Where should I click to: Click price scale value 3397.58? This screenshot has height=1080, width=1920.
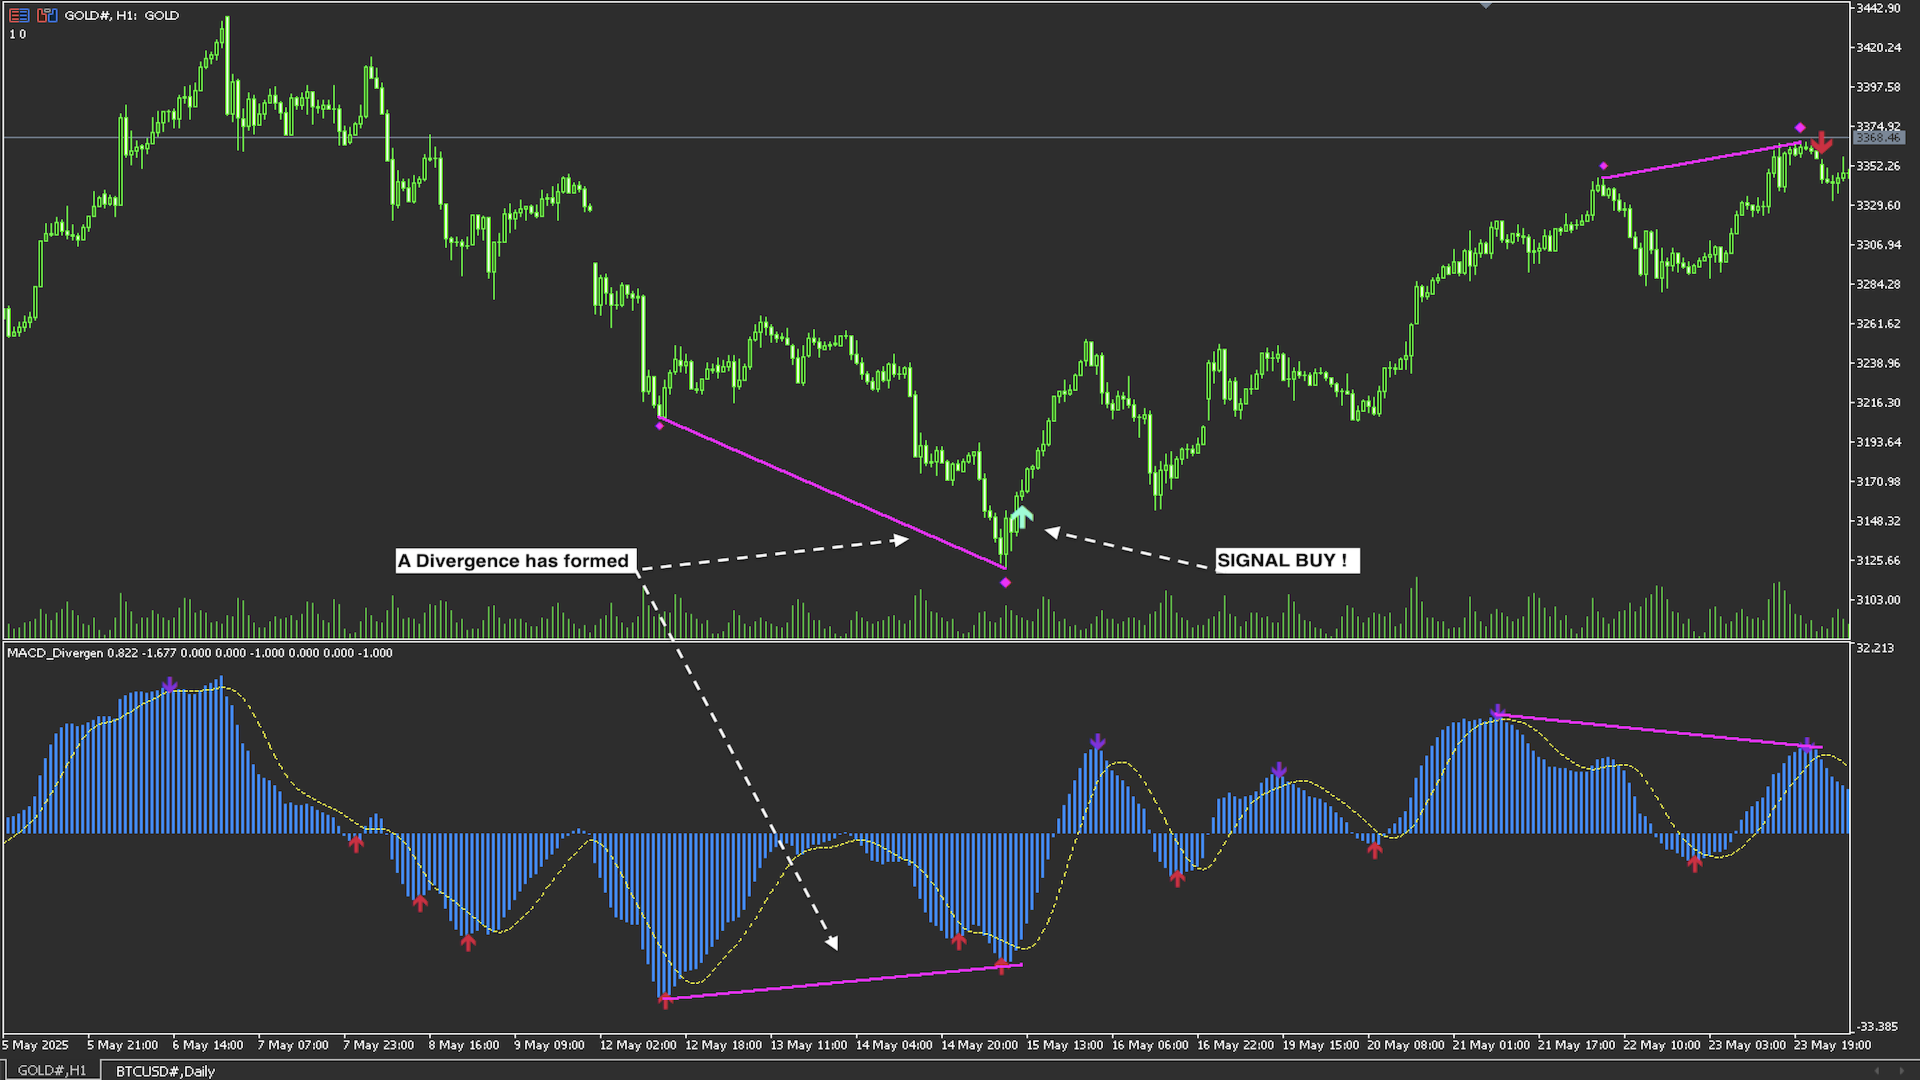click(1878, 87)
